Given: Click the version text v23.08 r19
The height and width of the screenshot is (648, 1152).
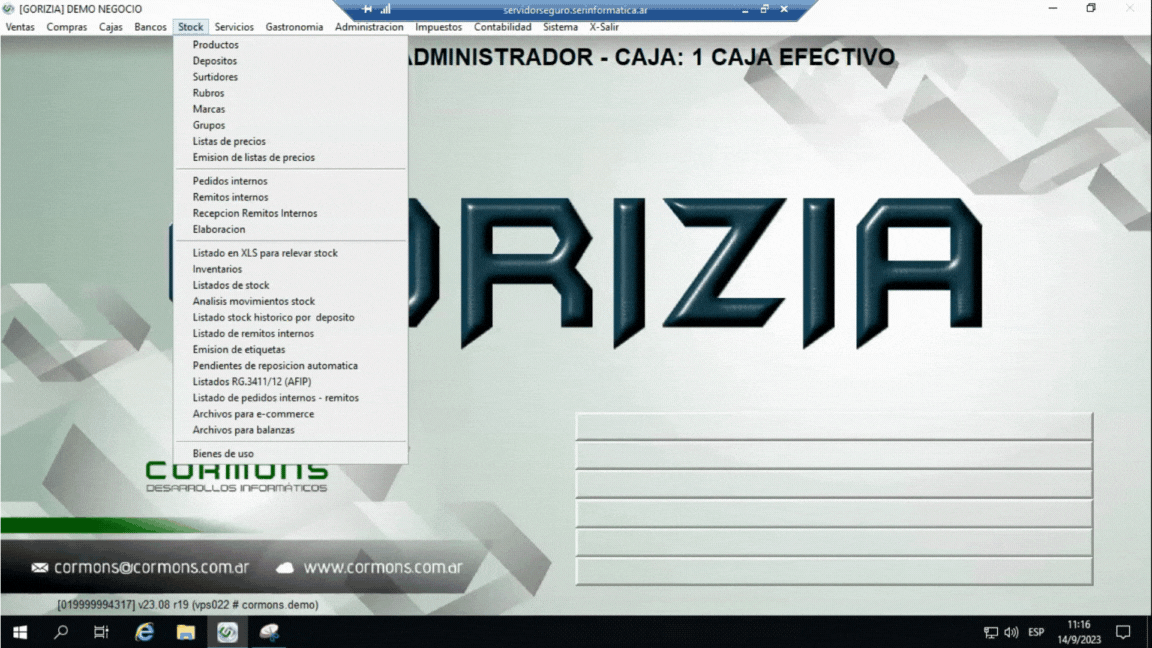Looking at the screenshot, I should pyautogui.click(x=164, y=605).
